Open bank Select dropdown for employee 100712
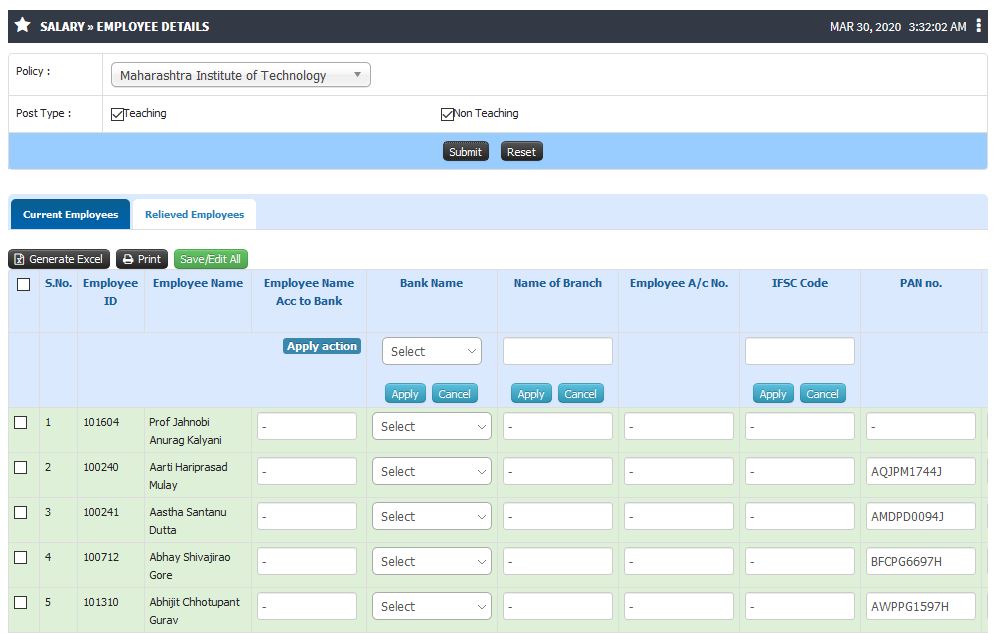The image size is (995, 633). coord(432,561)
